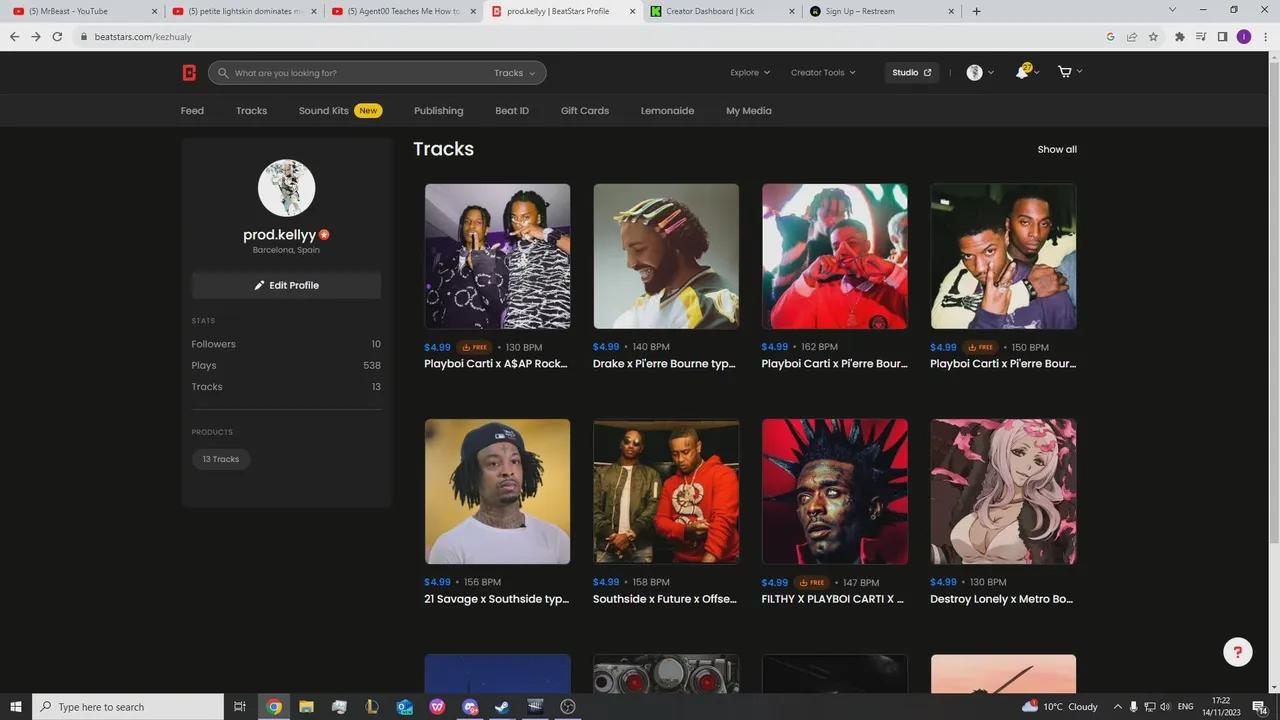The image size is (1280, 720).
Task: Reload the page with the refresh icon
Action: [x=57, y=37]
